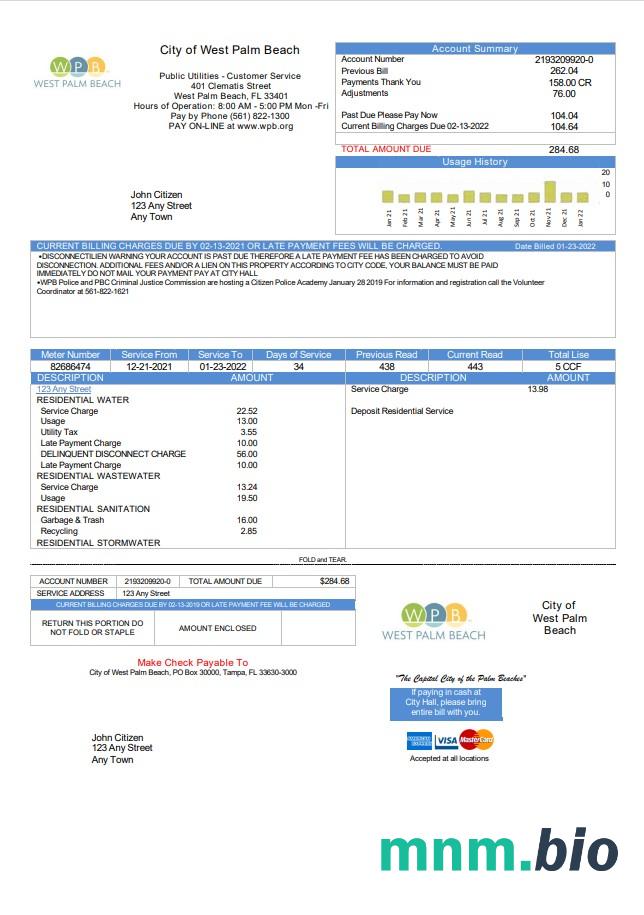Select the tallest Nov 21 usage bar
This screenshot has width=644, height=915.
click(549, 192)
